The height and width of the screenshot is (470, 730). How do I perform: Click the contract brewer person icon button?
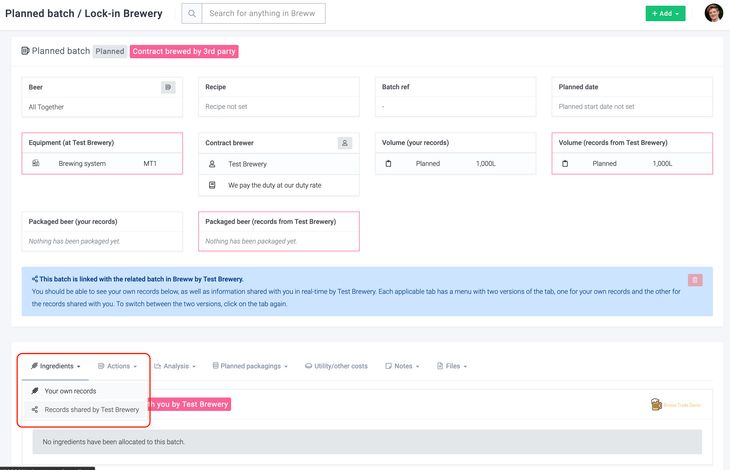345,143
